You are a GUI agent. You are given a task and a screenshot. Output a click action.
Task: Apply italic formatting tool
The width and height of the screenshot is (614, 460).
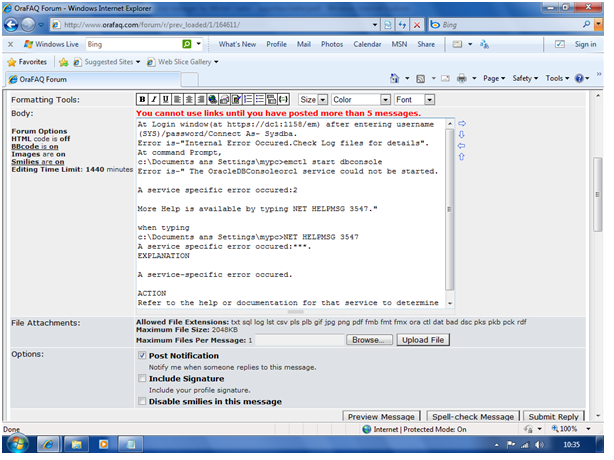(x=152, y=100)
